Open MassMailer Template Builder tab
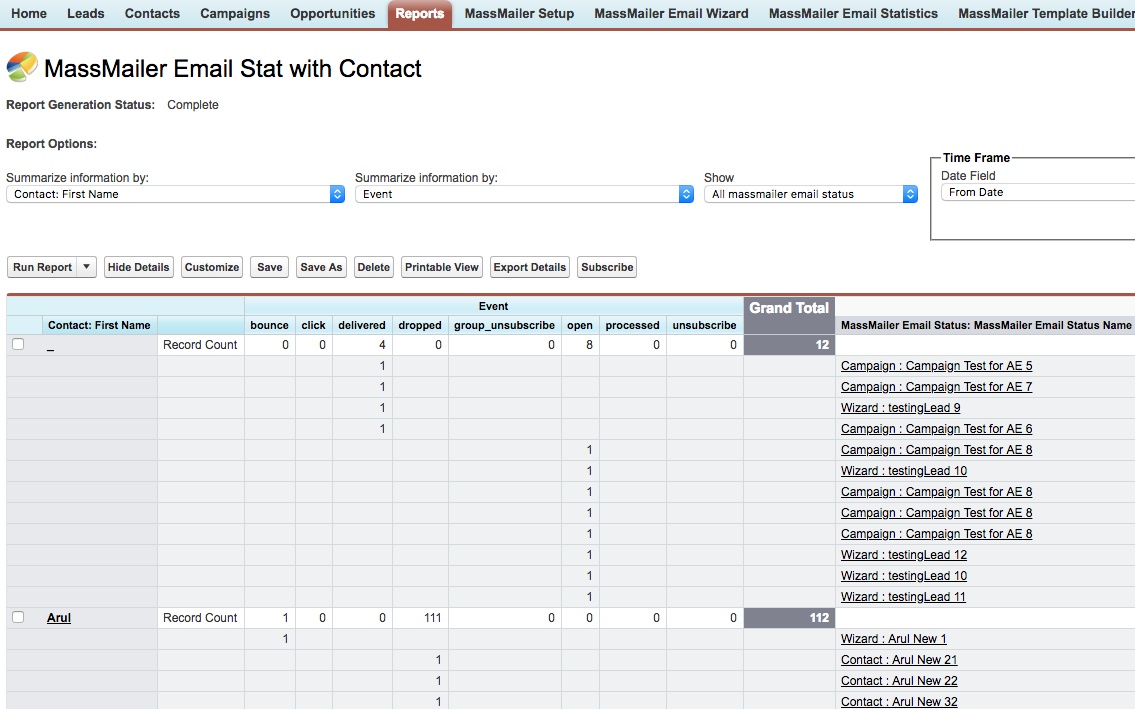The image size is (1135, 709). 1045,13
